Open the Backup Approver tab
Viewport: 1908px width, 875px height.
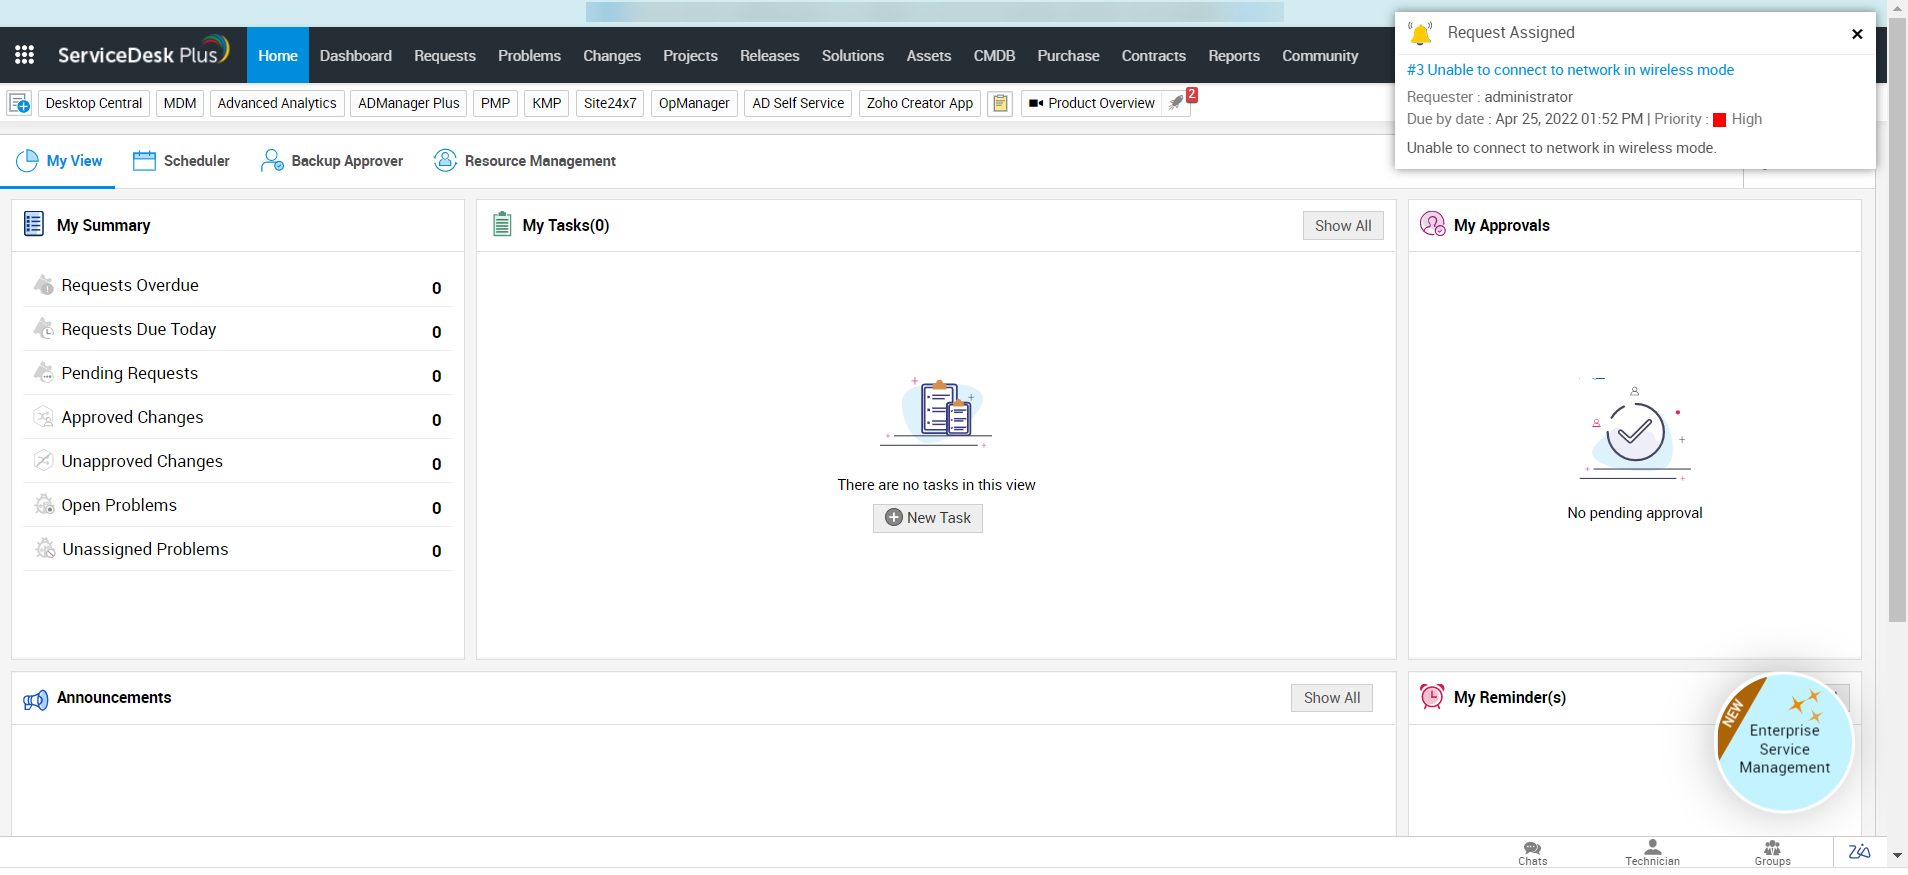click(332, 161)
